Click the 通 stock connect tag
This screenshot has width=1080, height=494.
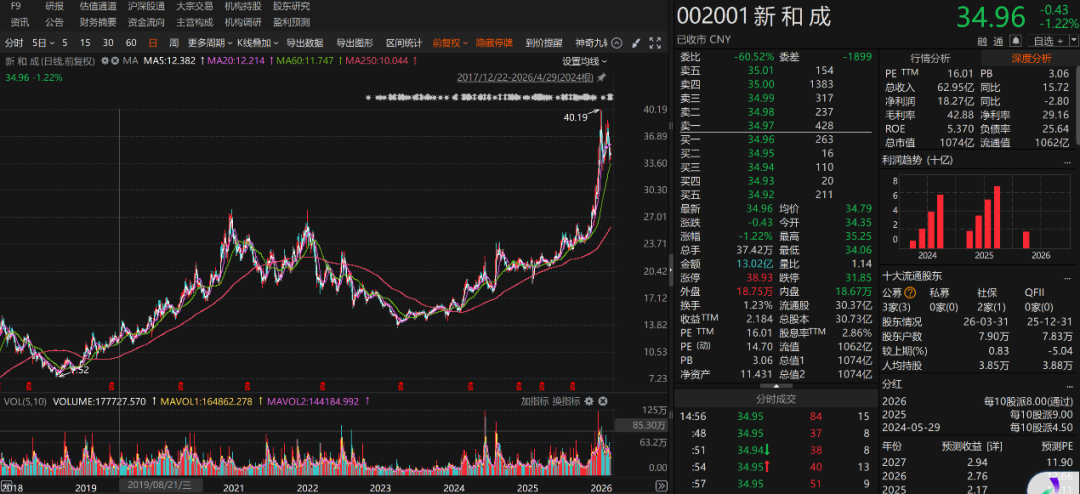pos(998,40)
